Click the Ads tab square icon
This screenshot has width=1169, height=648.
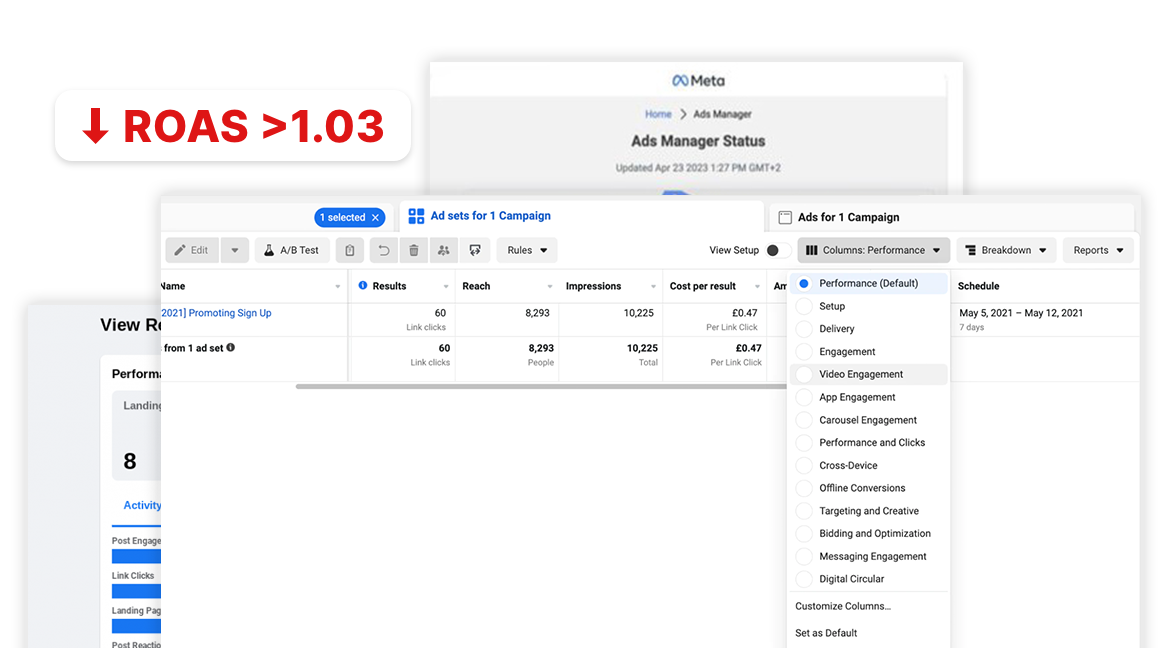(x=785, y=218)
